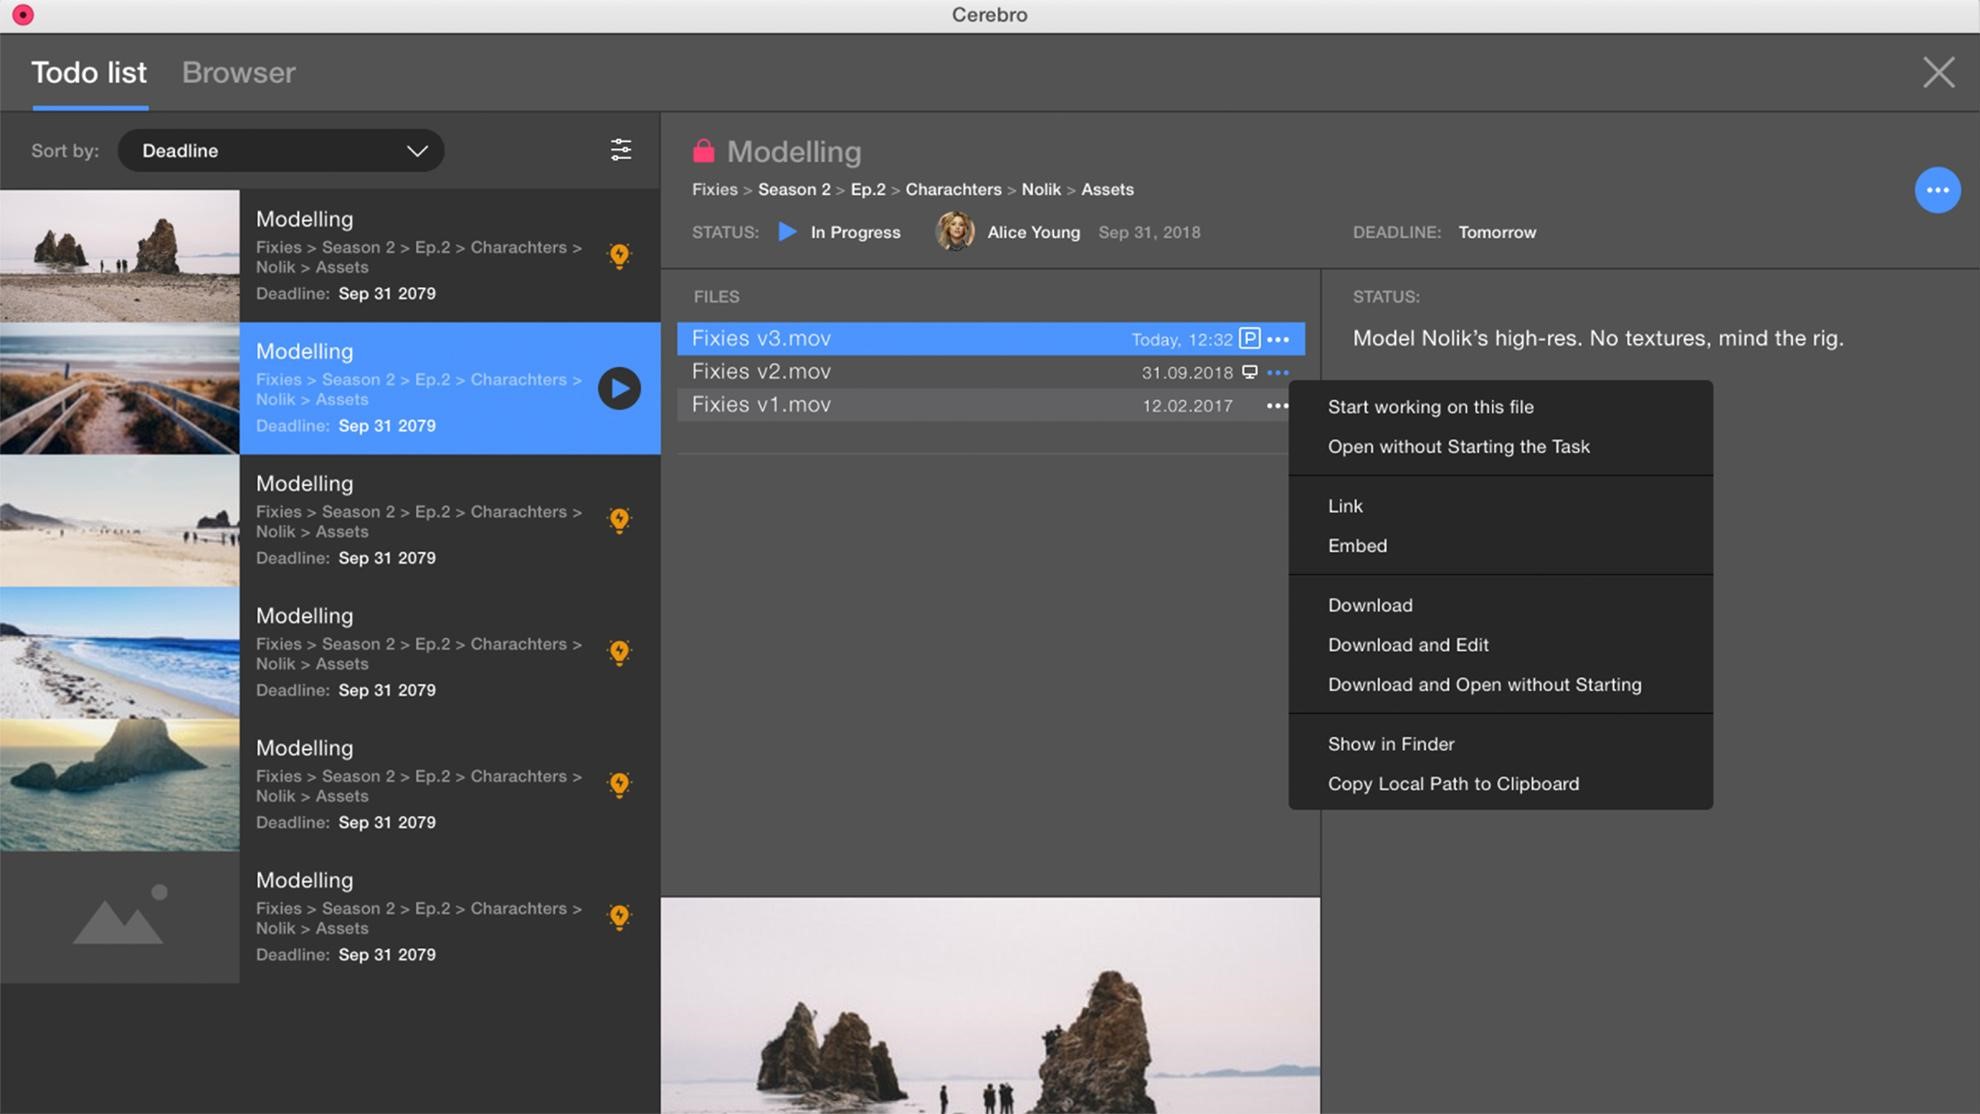The width and height of the screenshot is (1980, 1114).
Task: Switch to the Browser tab
Action: 239,72
